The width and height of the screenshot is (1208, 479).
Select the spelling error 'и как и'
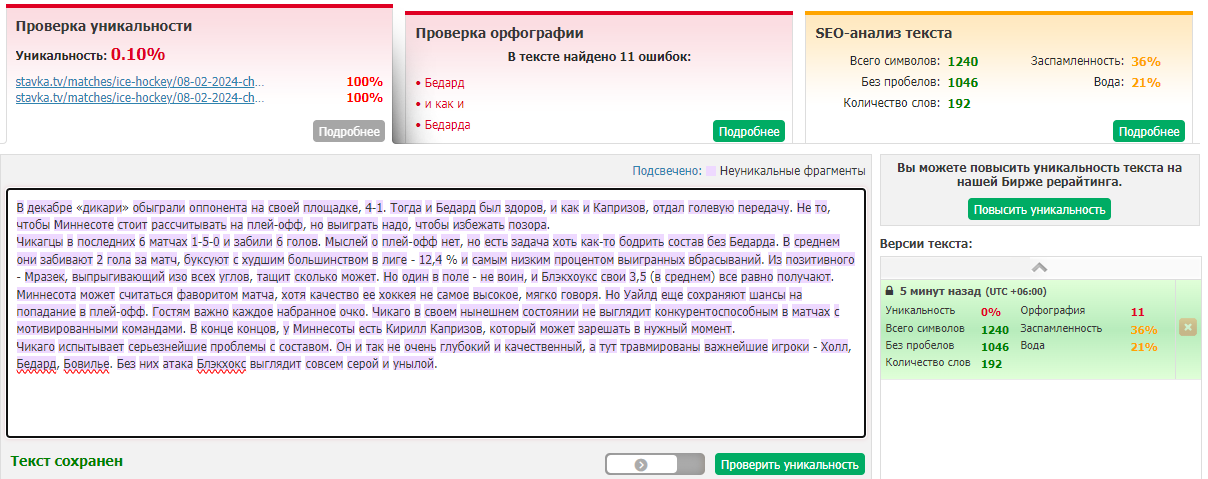click(444, 104)
